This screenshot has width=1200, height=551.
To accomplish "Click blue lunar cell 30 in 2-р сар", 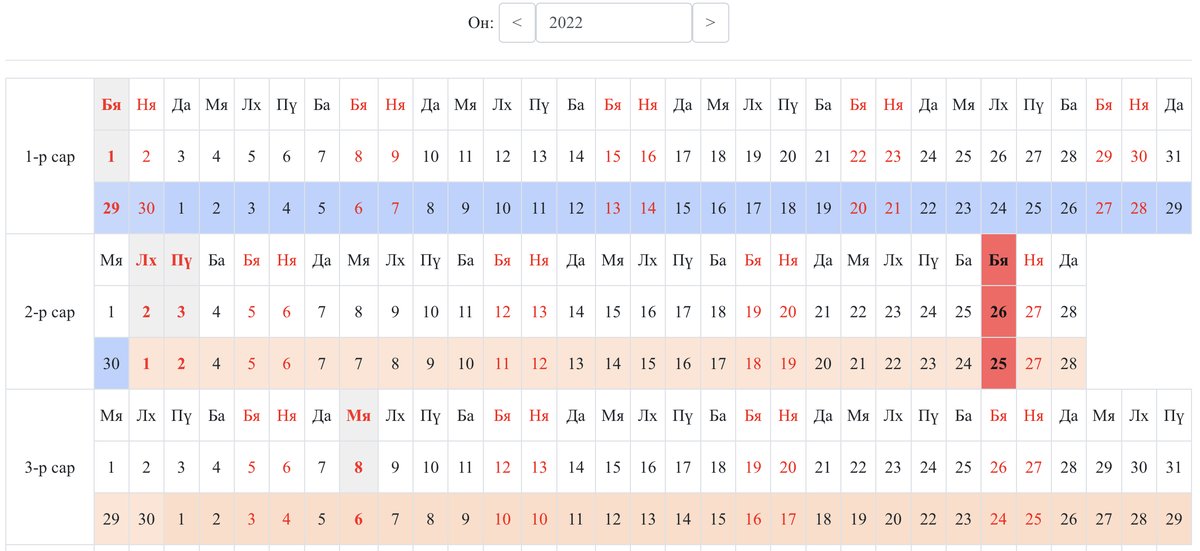I will [x=111, y=364].
